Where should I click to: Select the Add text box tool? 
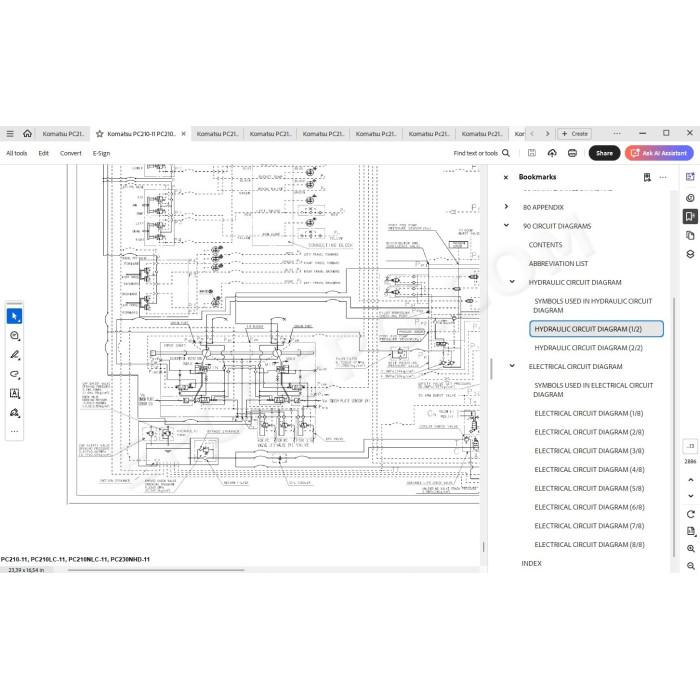pos(14,393)
